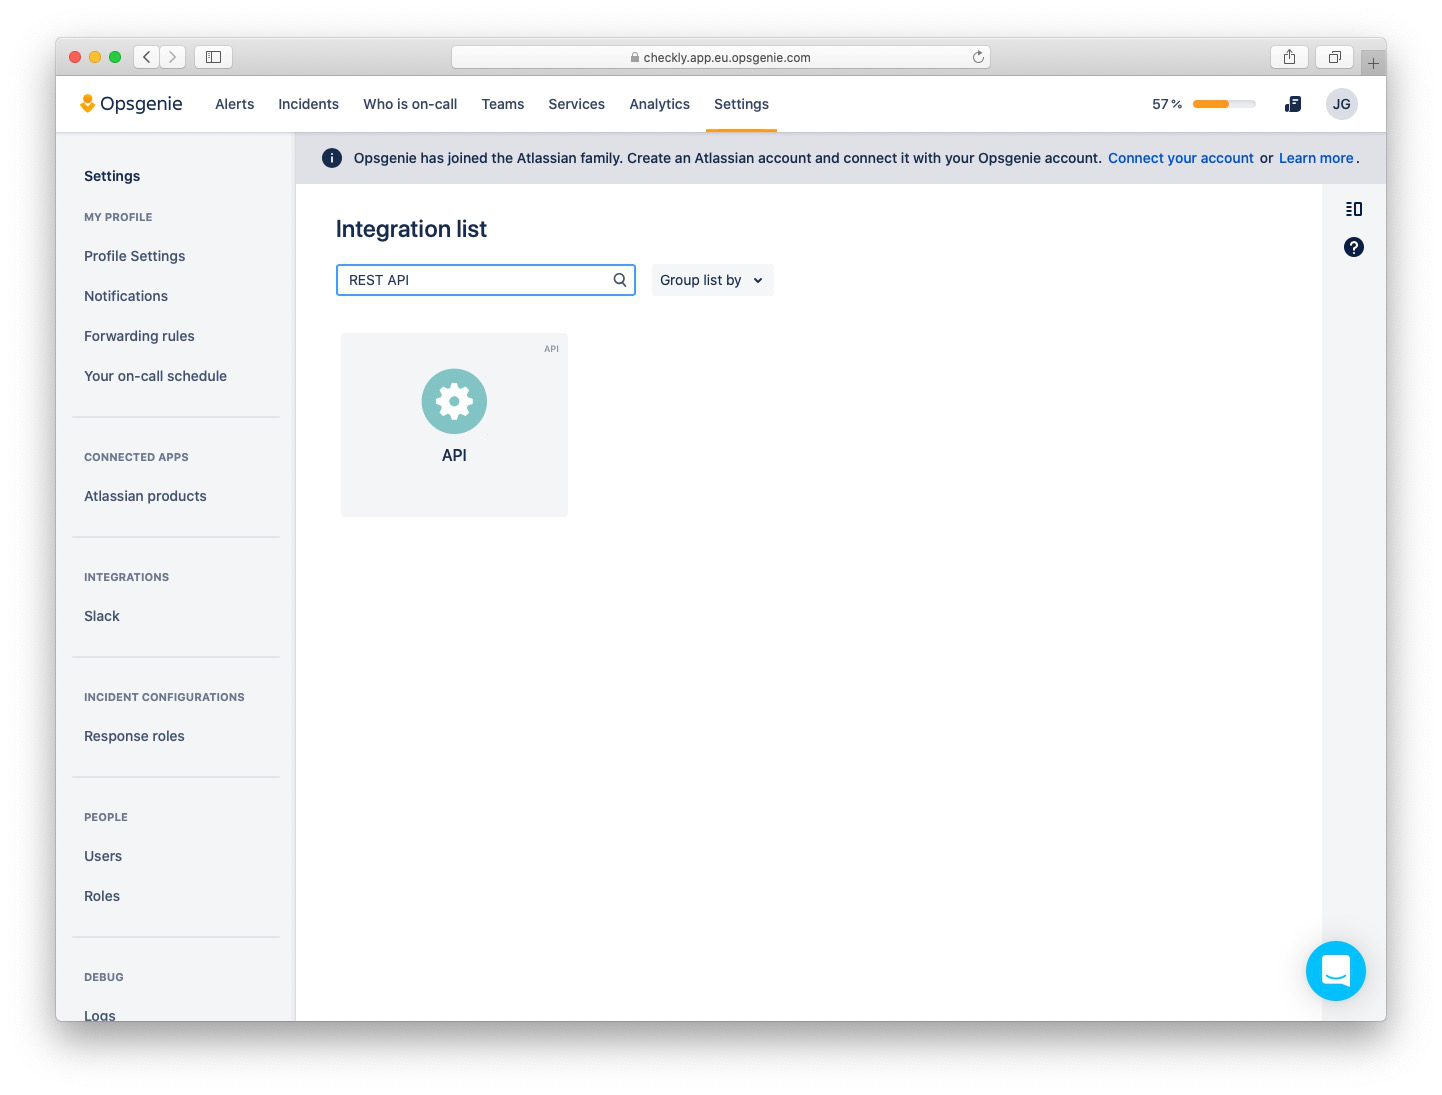This screenshot has height=1095, width=1442.
Task: Click the search magnifier in integration search
Action: [619, 280]
